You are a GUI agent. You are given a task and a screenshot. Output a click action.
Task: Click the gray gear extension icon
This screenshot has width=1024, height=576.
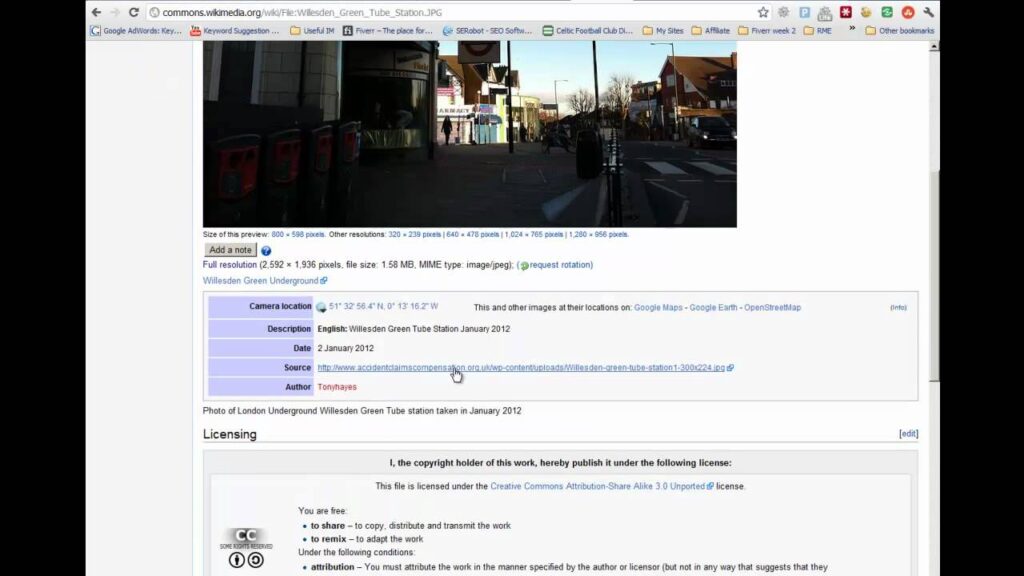pyautogui.click(x=784, y=12)
